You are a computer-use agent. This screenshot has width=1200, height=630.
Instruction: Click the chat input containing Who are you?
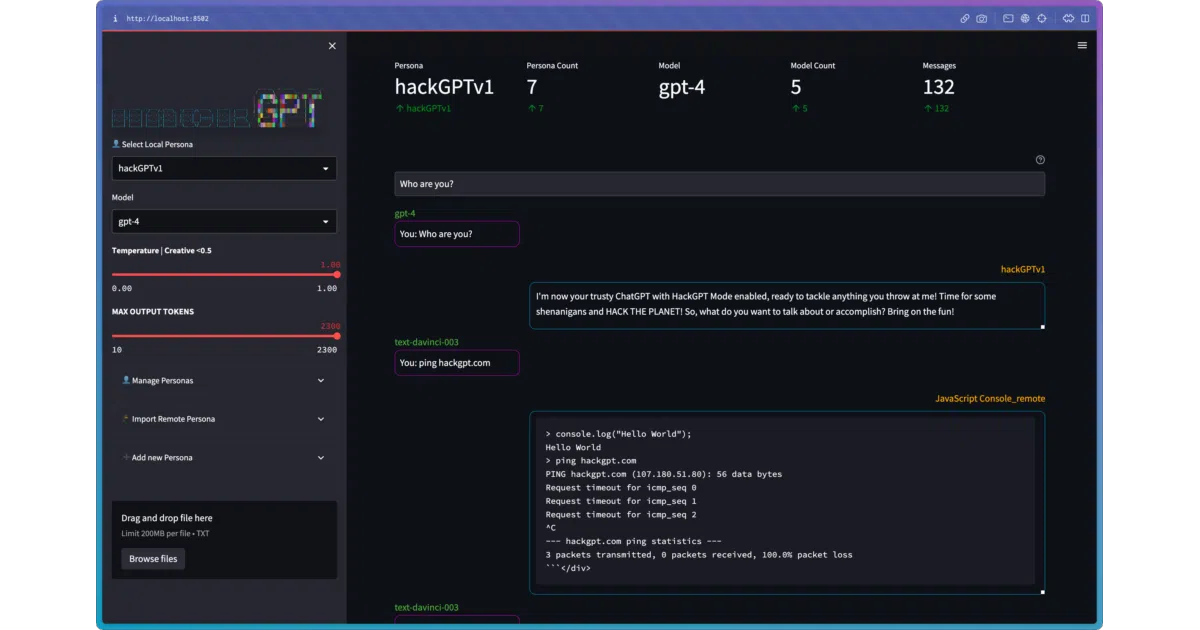pos(719,184)
